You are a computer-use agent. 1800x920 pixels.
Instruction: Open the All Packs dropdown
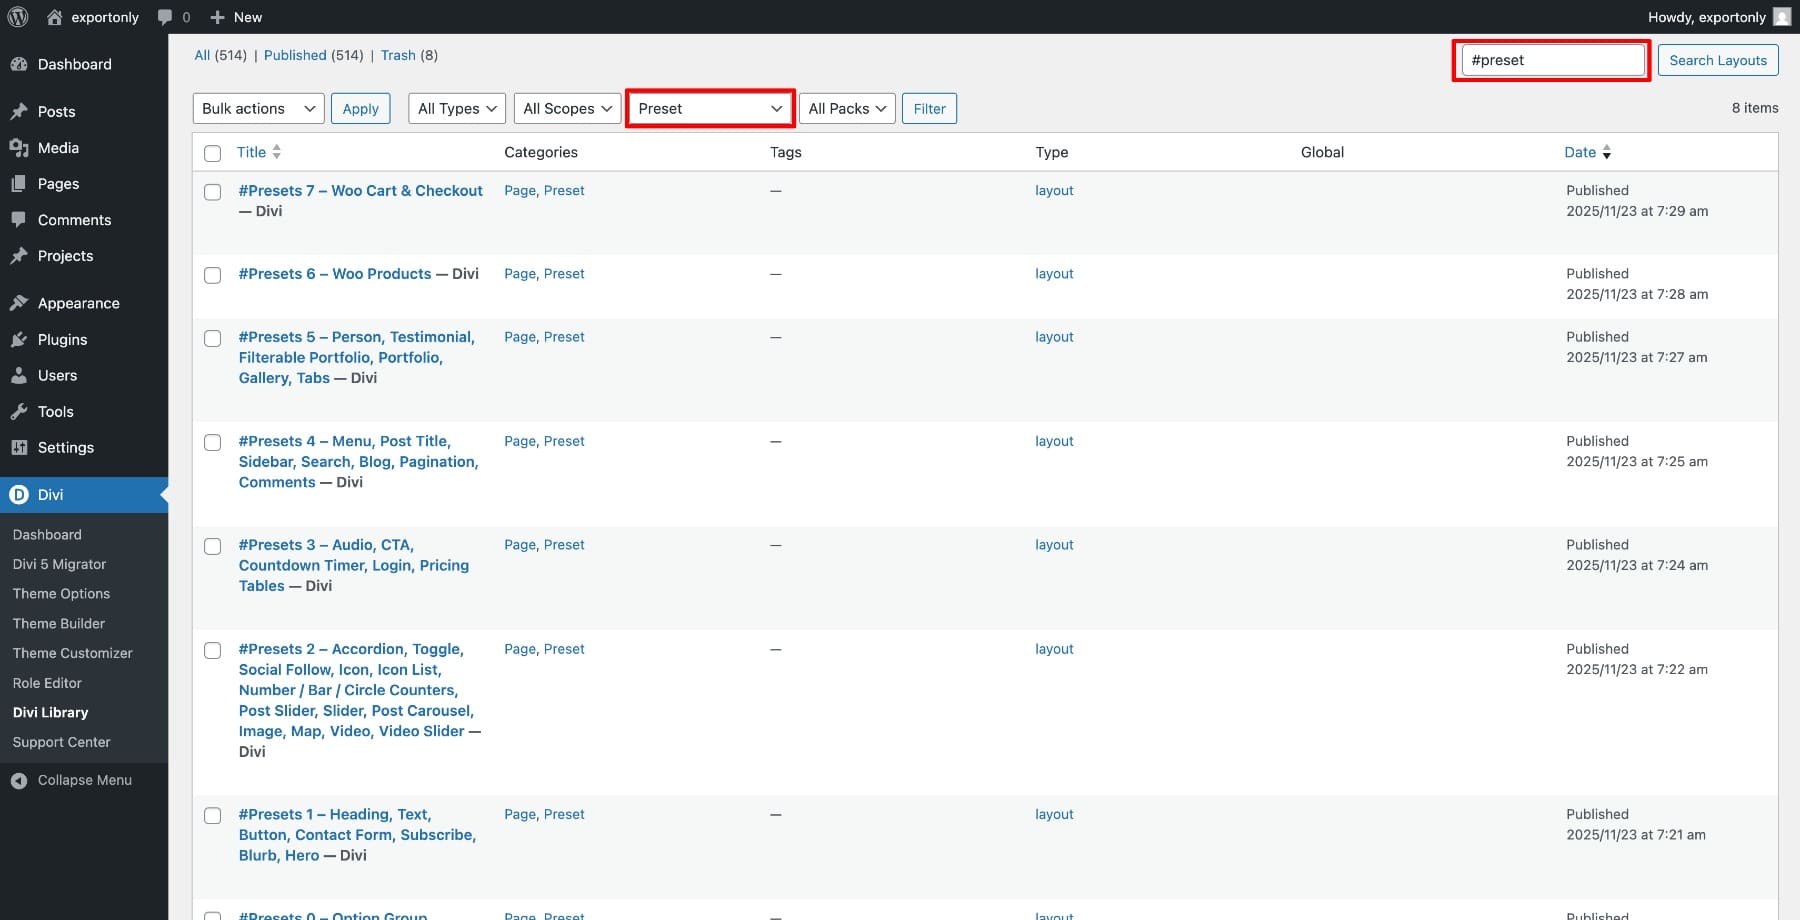[x=846, y=109]
